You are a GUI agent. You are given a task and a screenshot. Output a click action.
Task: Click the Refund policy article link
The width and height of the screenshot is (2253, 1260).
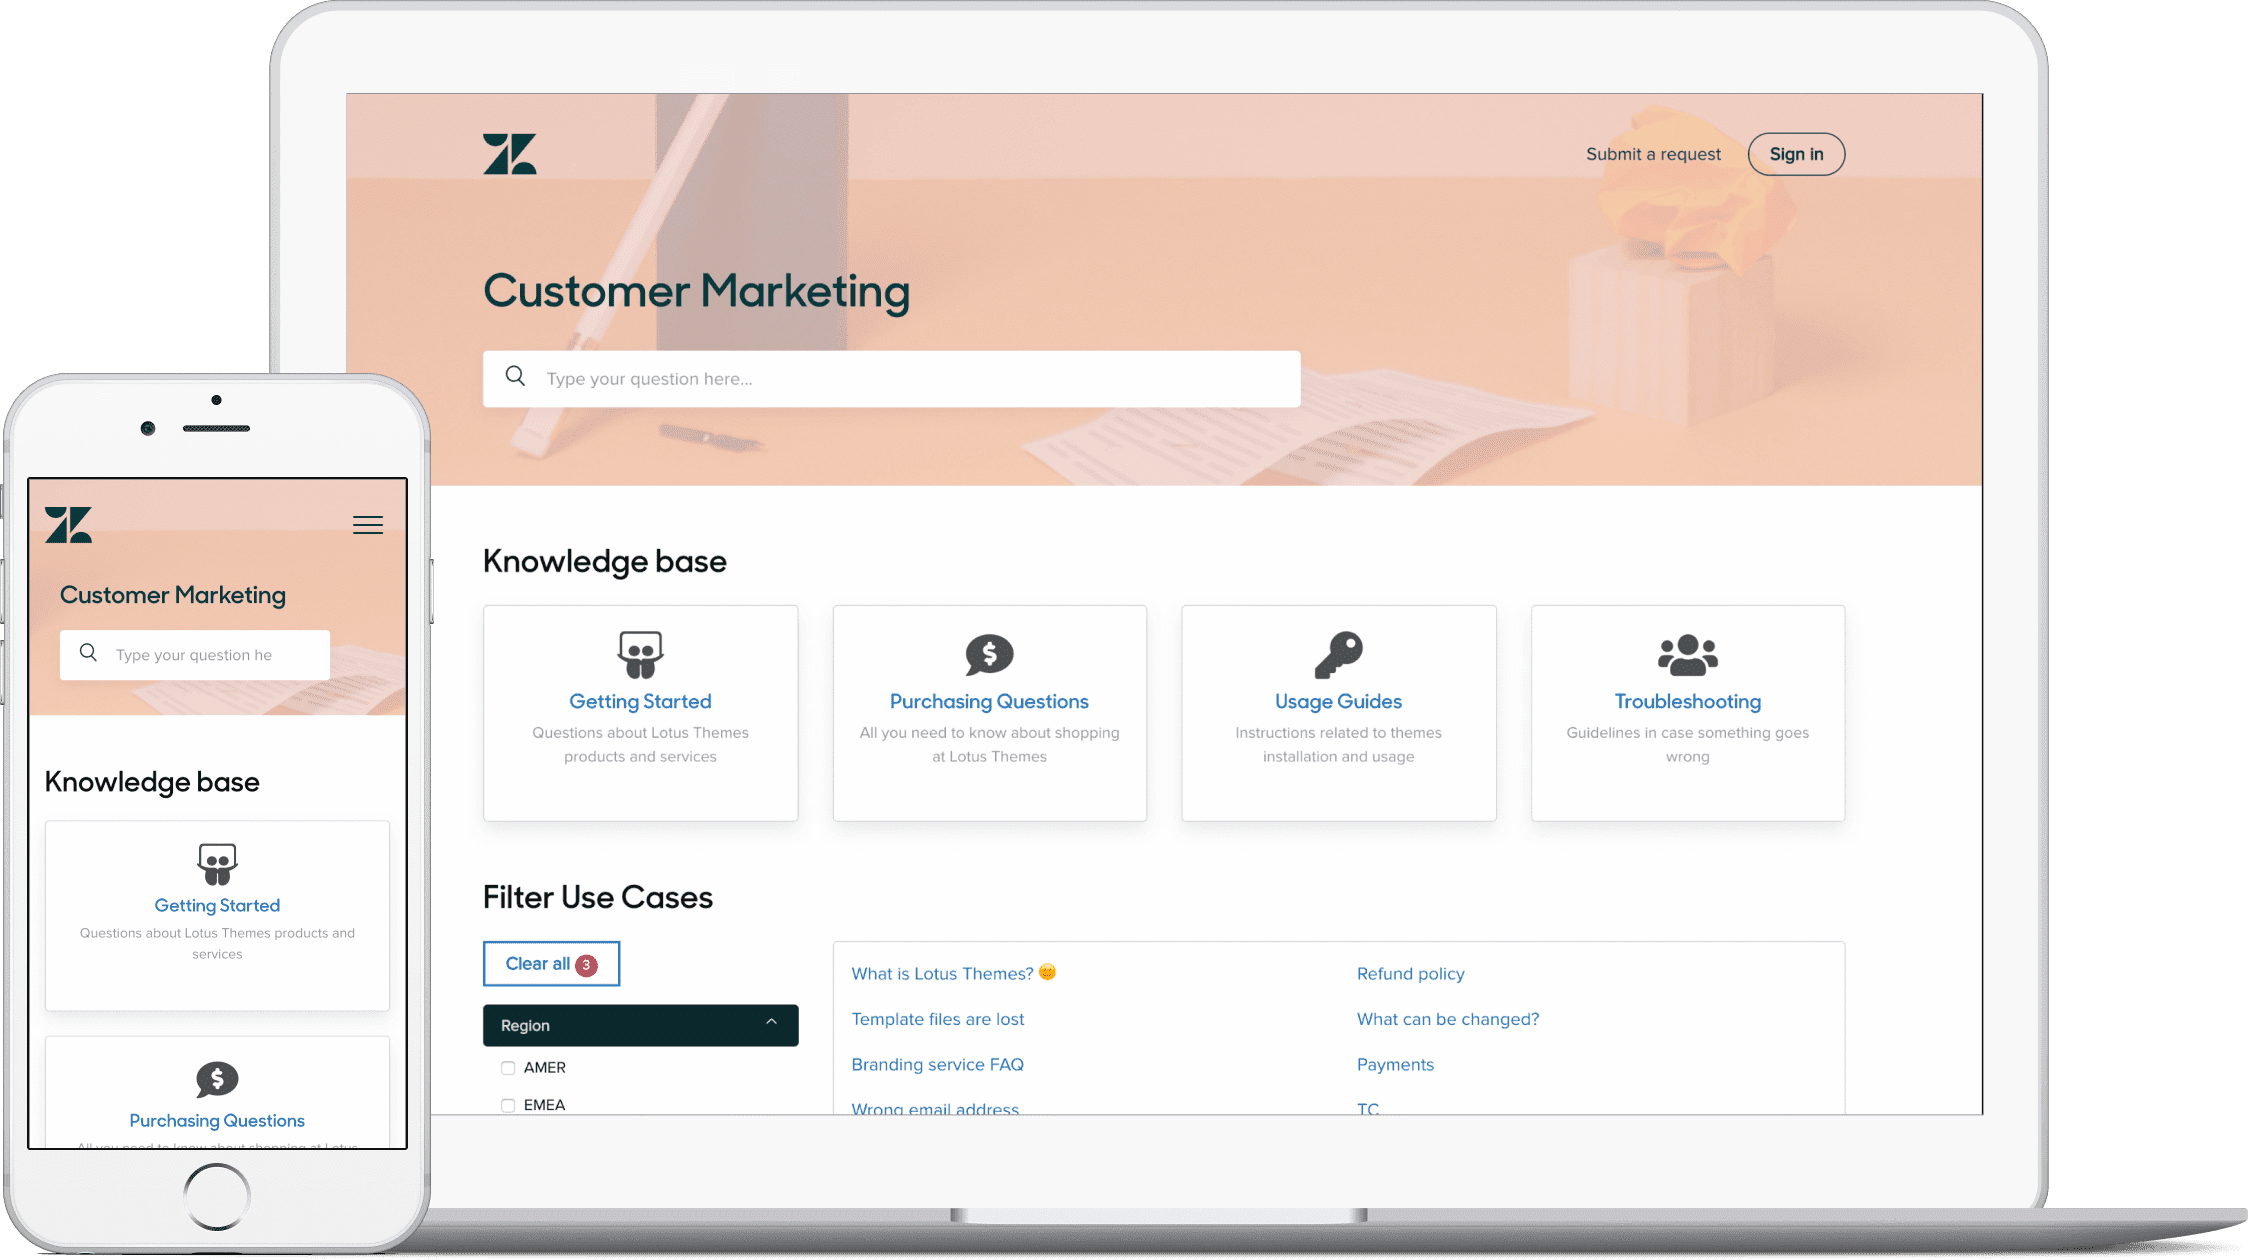[x=1408, y=972]
